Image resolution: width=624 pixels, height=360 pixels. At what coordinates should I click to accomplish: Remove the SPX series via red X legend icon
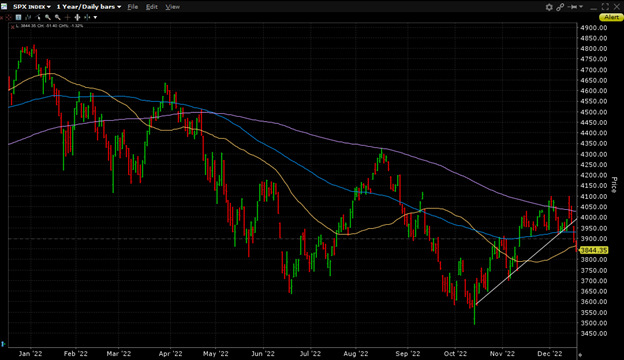pos(13,27)
